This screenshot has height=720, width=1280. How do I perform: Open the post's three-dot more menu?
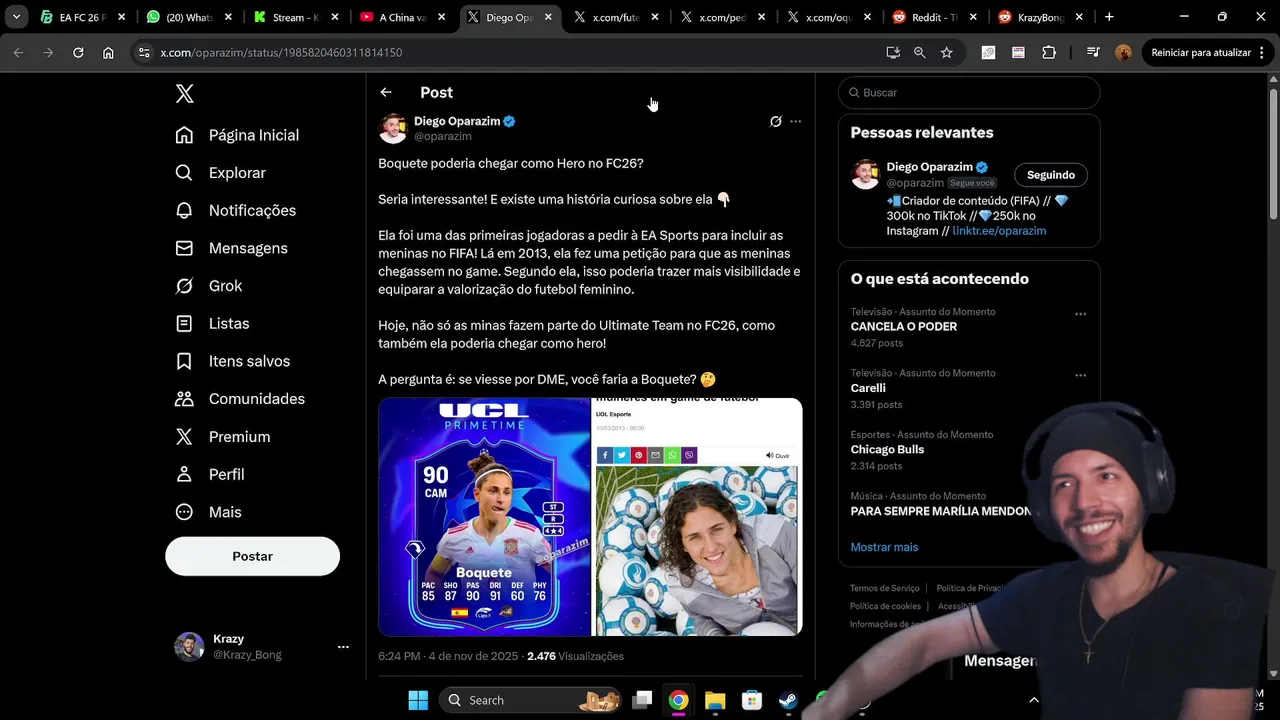click(x=796, y=121)
